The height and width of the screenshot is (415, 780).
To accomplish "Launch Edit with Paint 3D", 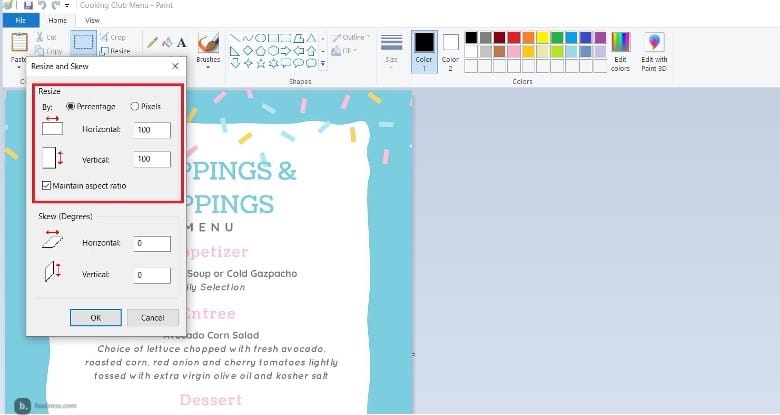I will [655, 47].
